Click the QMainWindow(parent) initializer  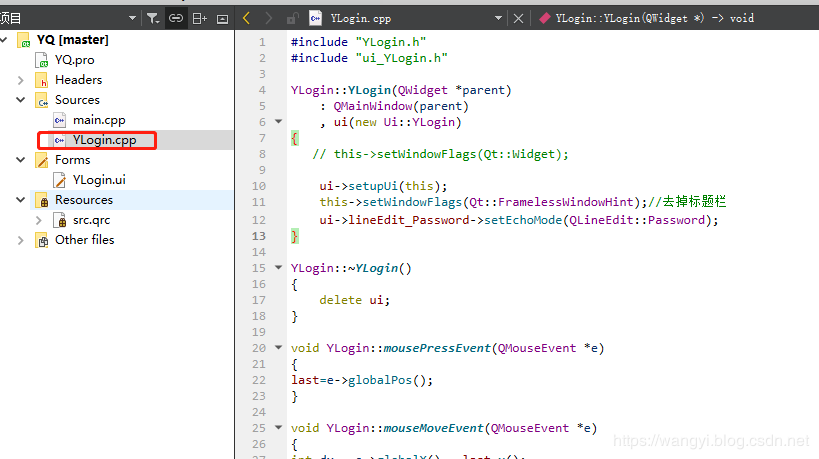pos(401,106)
